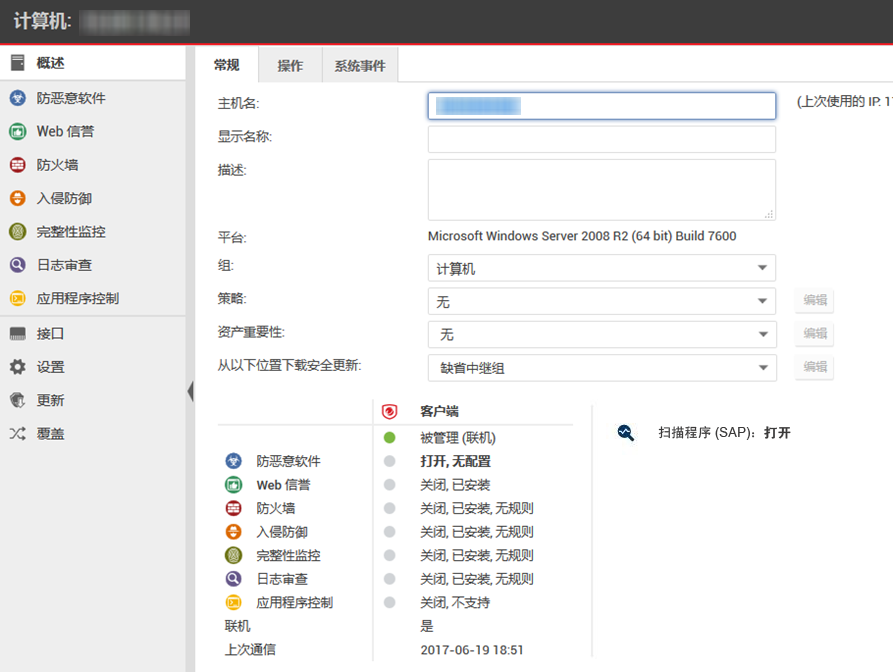Click 编辑 button next to 资产重要性
Viewport: 893px width, 672px height.
tap(814, 334)
